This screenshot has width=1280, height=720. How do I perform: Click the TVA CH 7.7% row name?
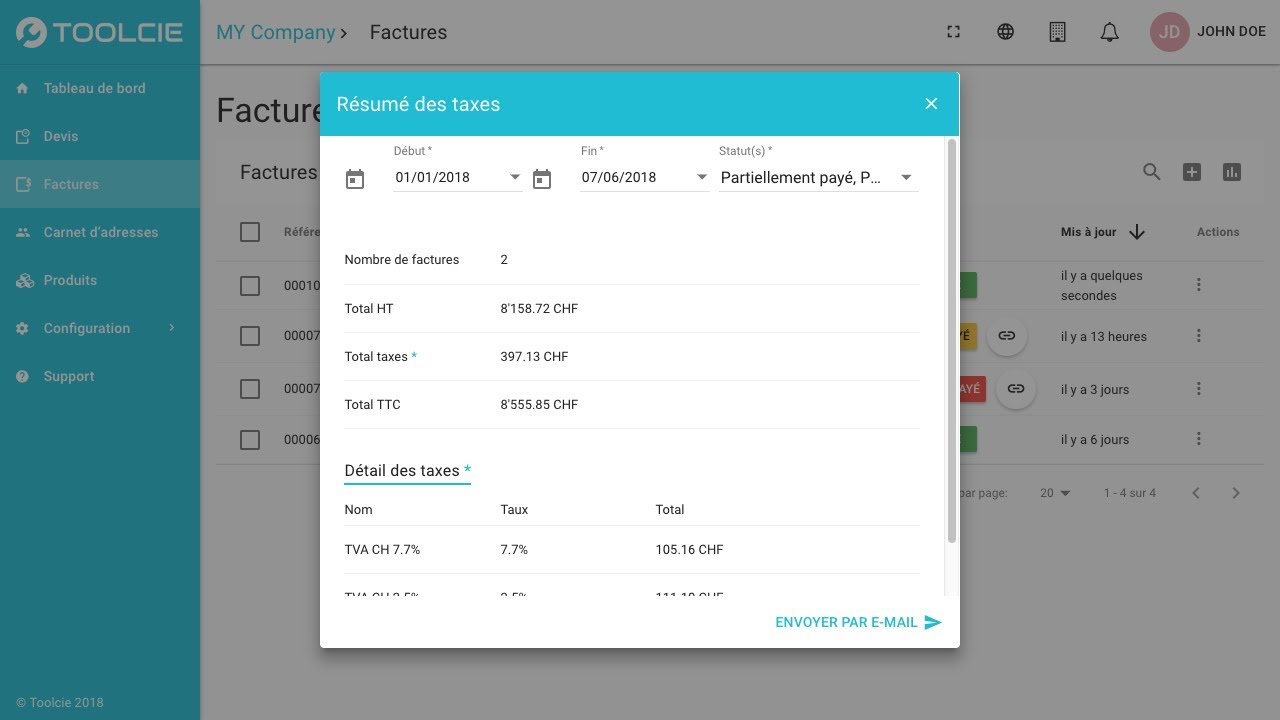[382, 549]
